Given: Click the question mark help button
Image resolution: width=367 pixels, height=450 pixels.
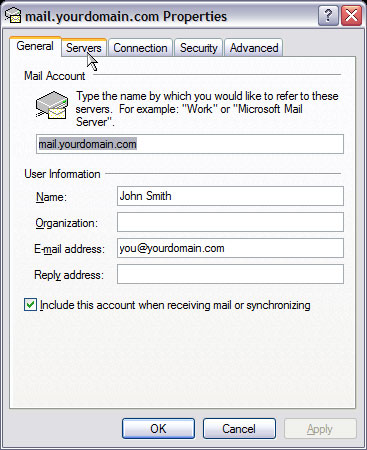Looking at the screenshot, I should point(328,15).
